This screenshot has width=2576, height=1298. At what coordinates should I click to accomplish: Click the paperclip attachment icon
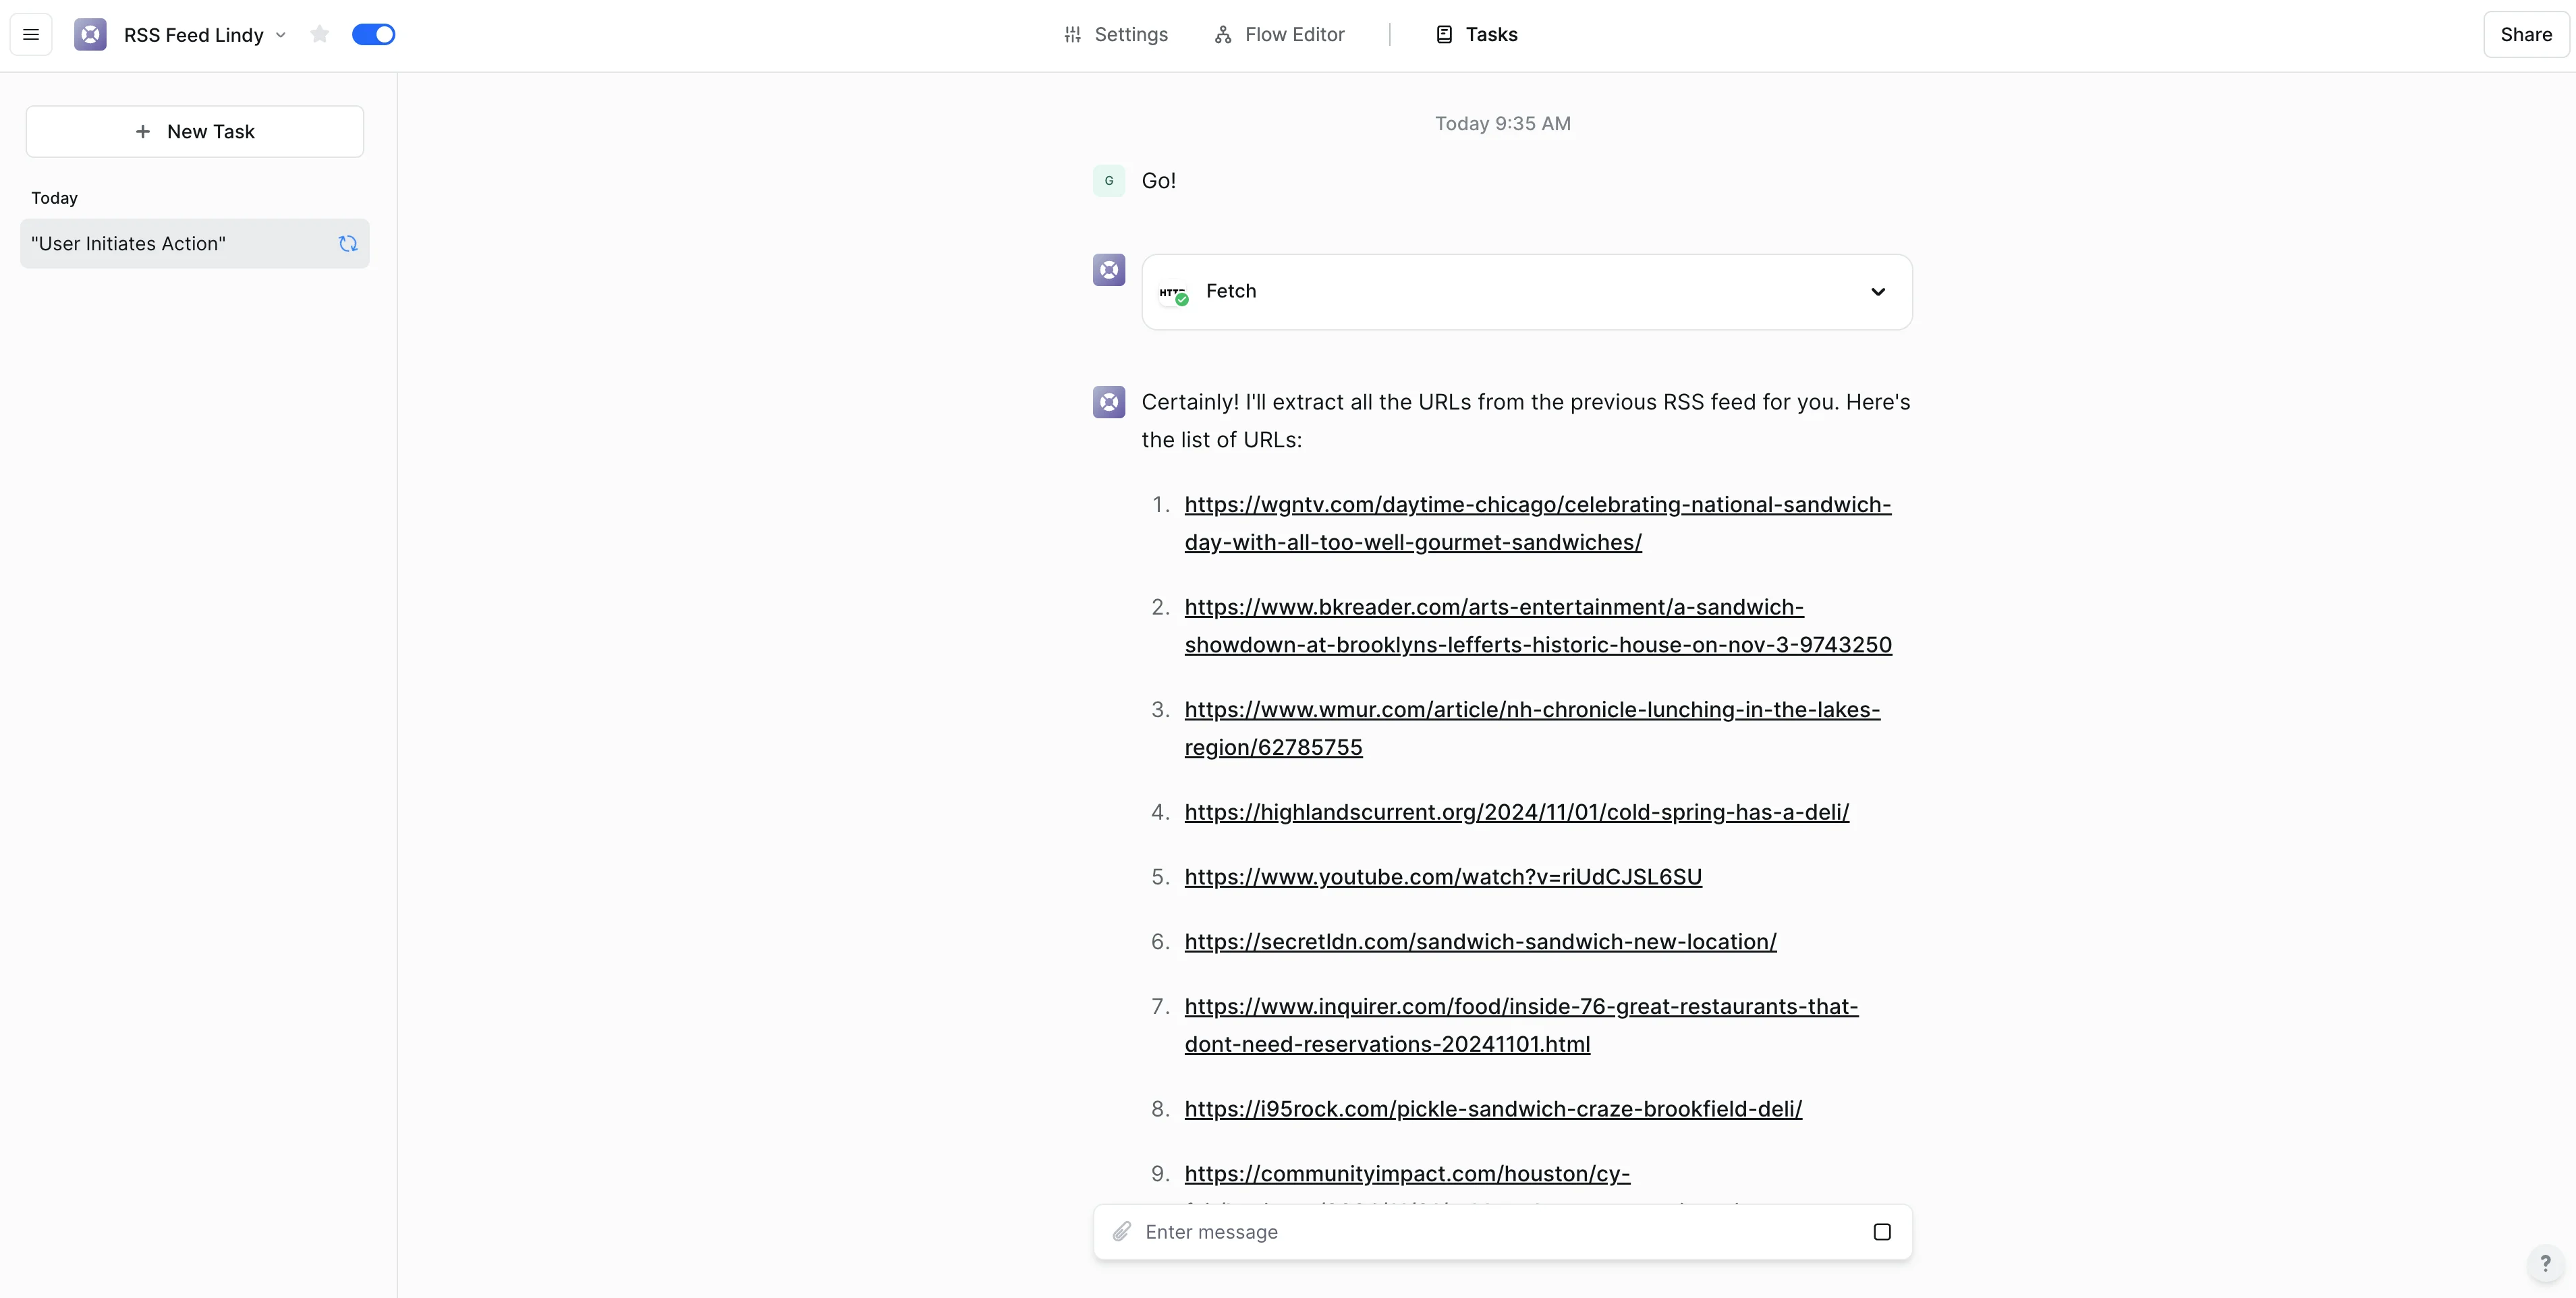pyautogui.click(x=1122, y=1232)
